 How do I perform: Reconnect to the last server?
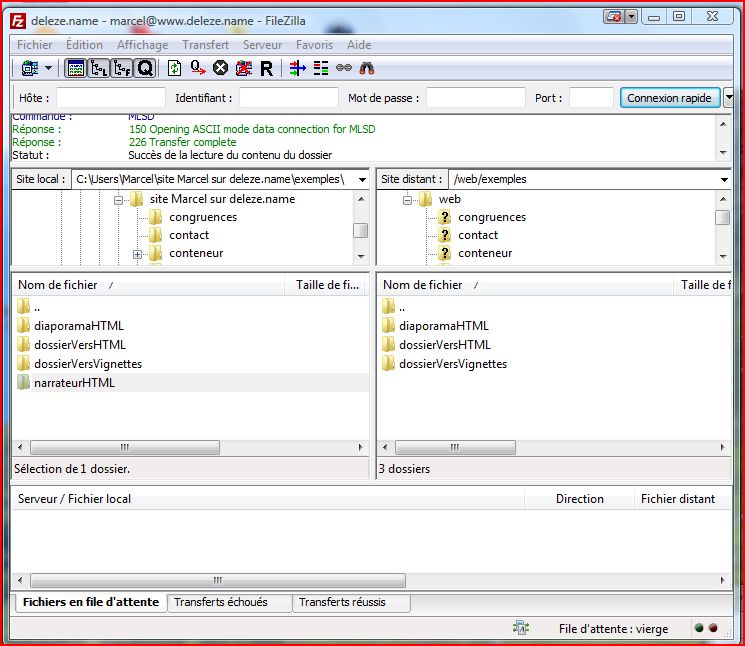pos(267,69)
